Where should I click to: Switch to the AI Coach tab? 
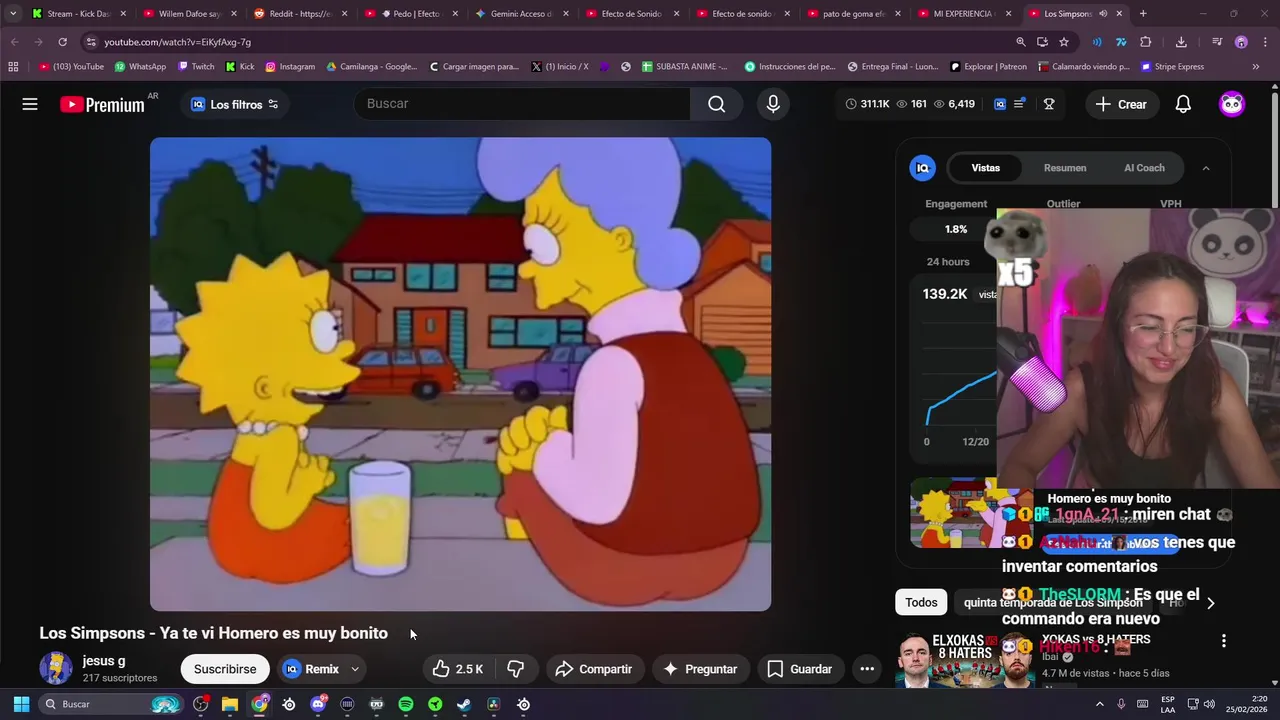click(1144, 168)
